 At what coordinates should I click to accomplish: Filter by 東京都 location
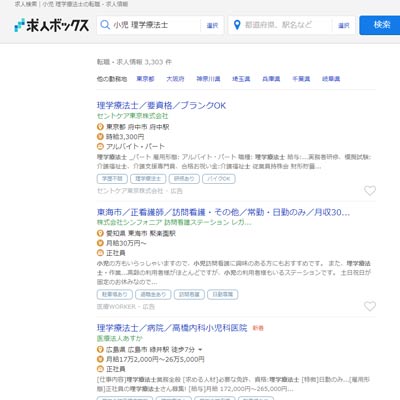(x=145, y=79)
